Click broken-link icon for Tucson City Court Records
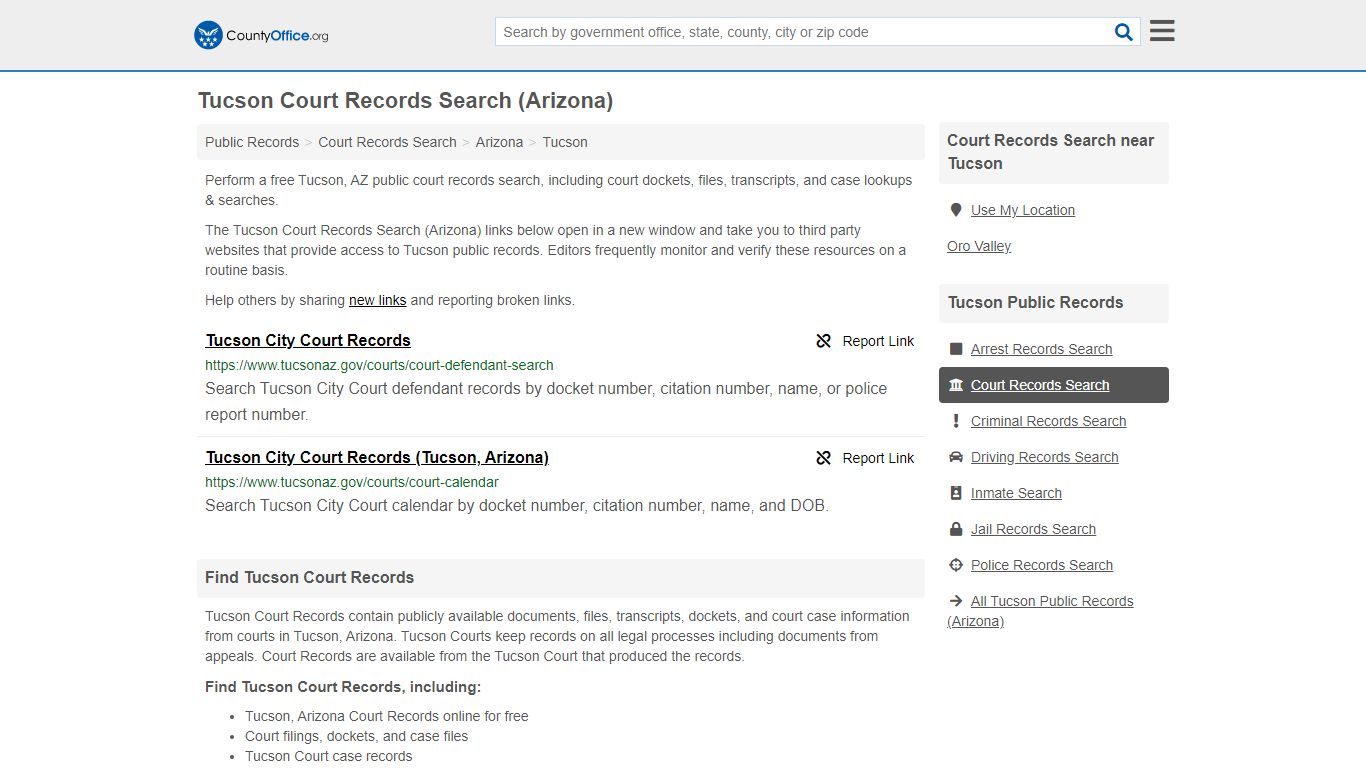Screen dimensions: 1366x768 click(824, 341)
